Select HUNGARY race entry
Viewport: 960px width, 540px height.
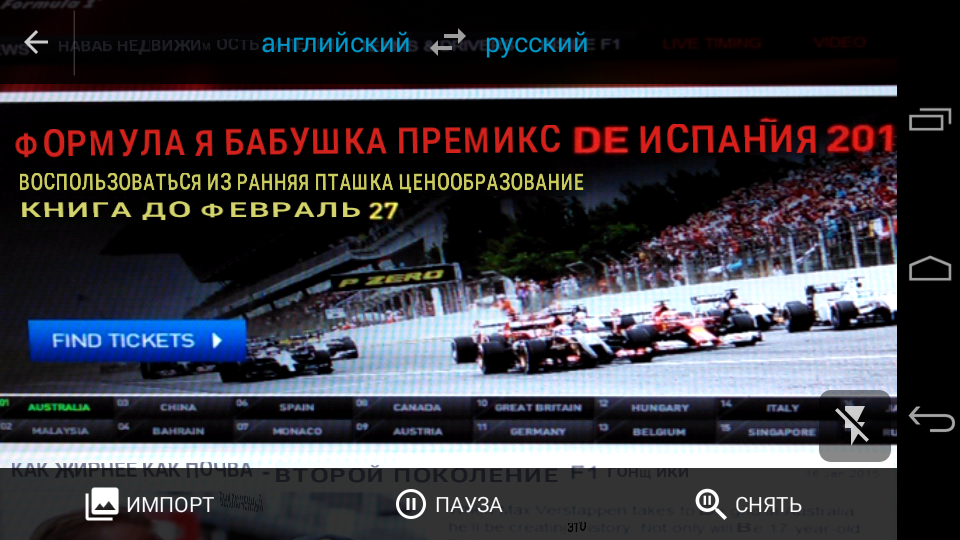(x=660, y=408)
